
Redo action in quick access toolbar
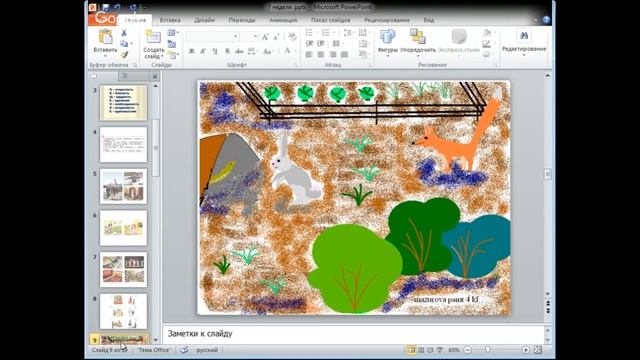click(x=133, y=7)
